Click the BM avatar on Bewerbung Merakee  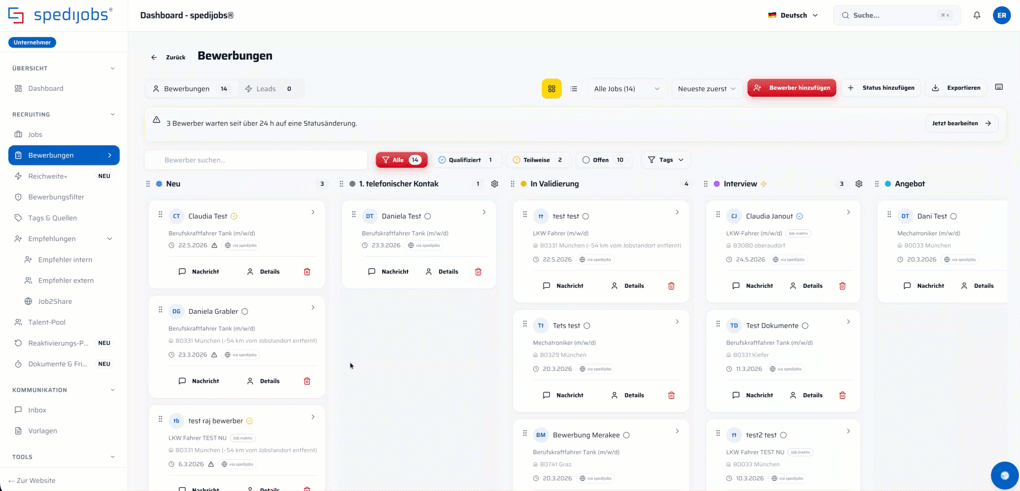click(541, 434)
